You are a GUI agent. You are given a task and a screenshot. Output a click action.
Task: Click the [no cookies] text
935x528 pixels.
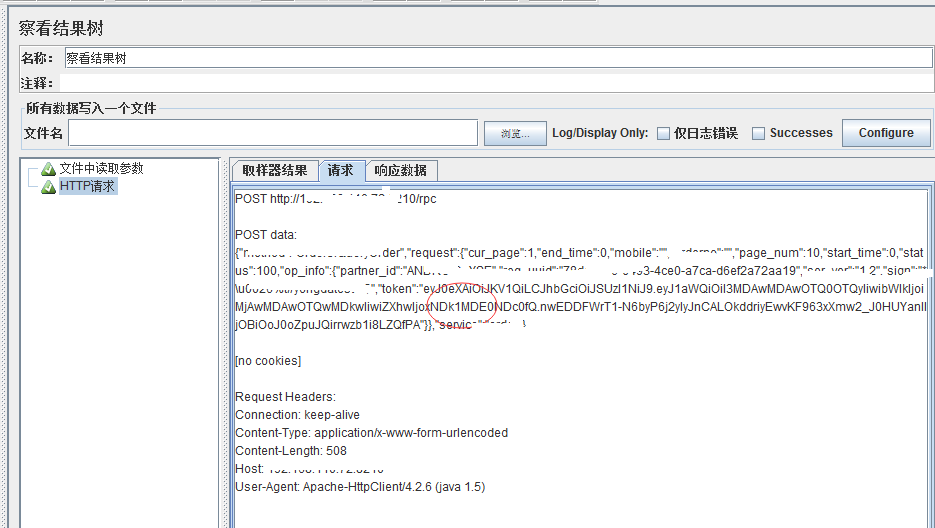coord(268,361)
